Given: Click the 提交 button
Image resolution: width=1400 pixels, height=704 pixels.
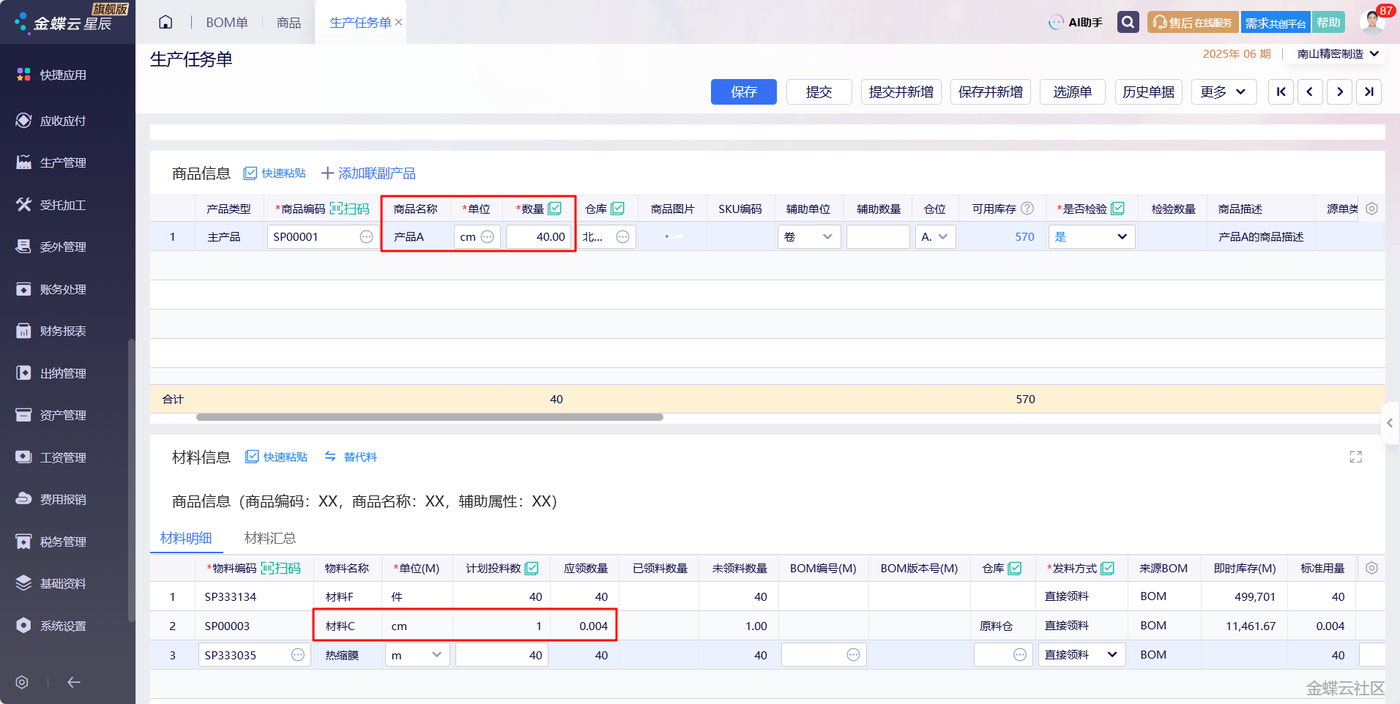Looking at the screenshot, I should click(x=819, y=92).
